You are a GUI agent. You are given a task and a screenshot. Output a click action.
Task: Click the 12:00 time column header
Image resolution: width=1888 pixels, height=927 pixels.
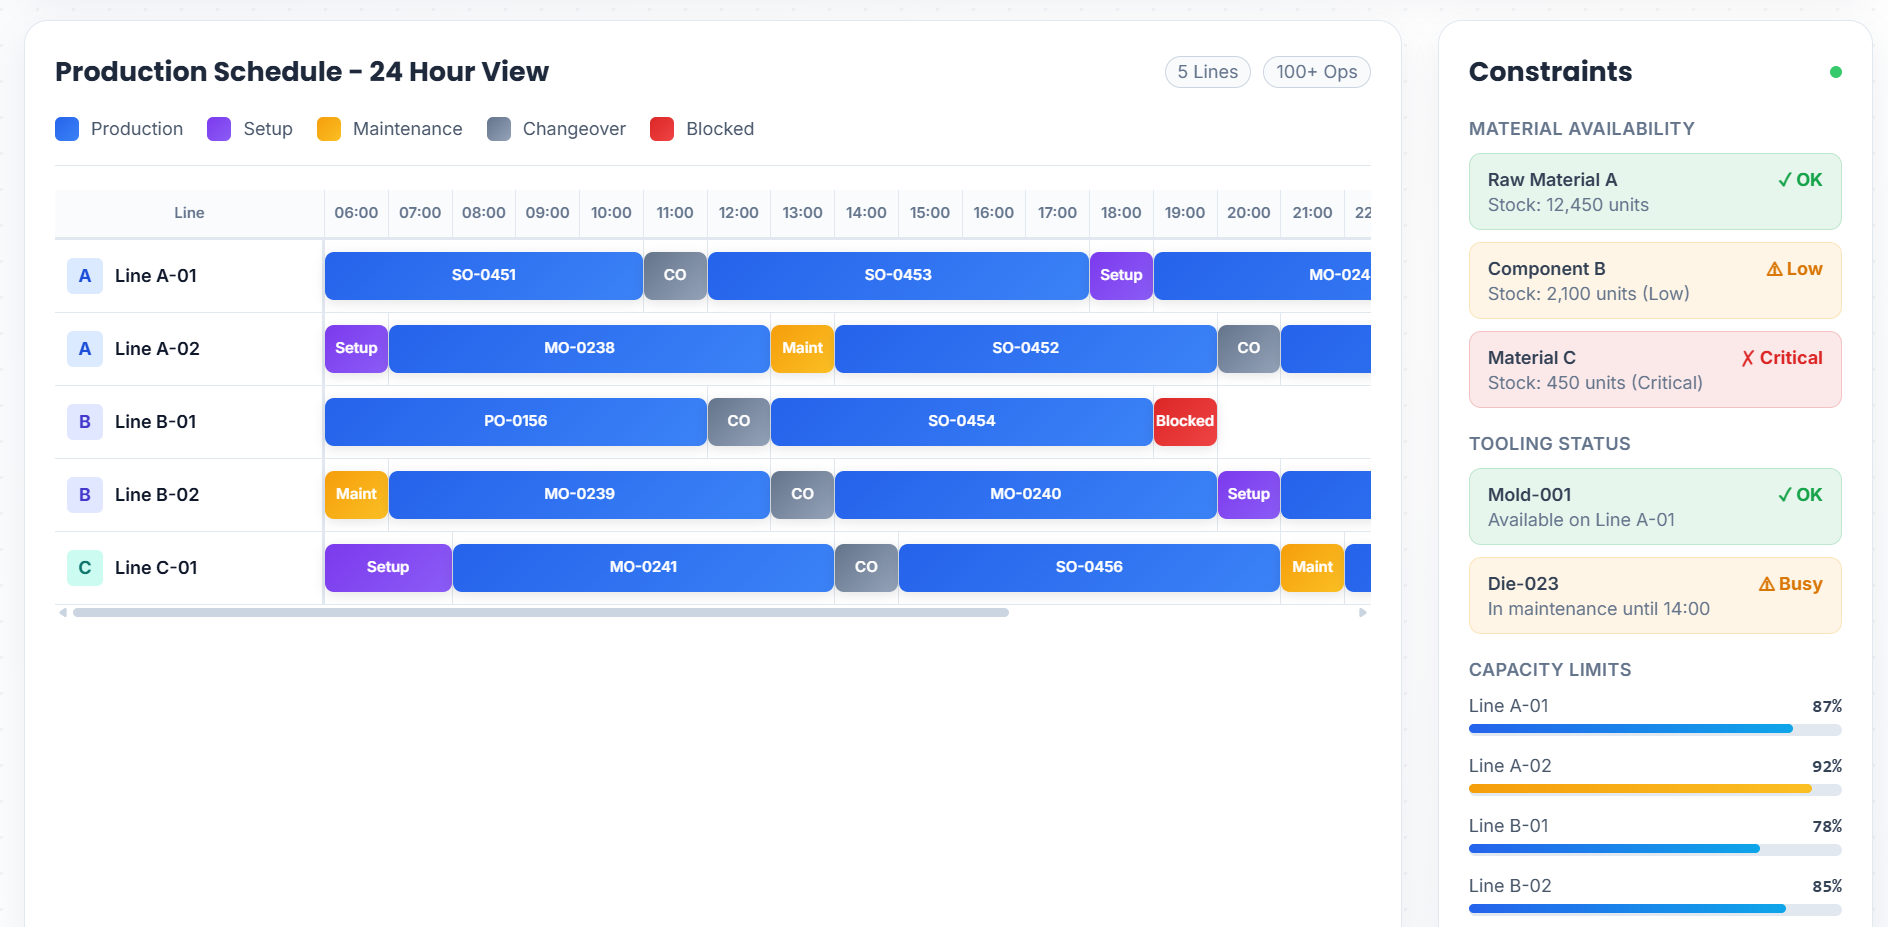738,213
